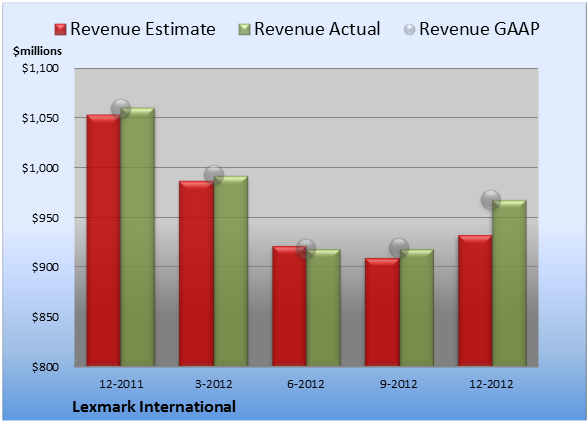588x422 pixels.
Task: Select the Revenue GAAP legend label
Action: [x=479, y=29]
